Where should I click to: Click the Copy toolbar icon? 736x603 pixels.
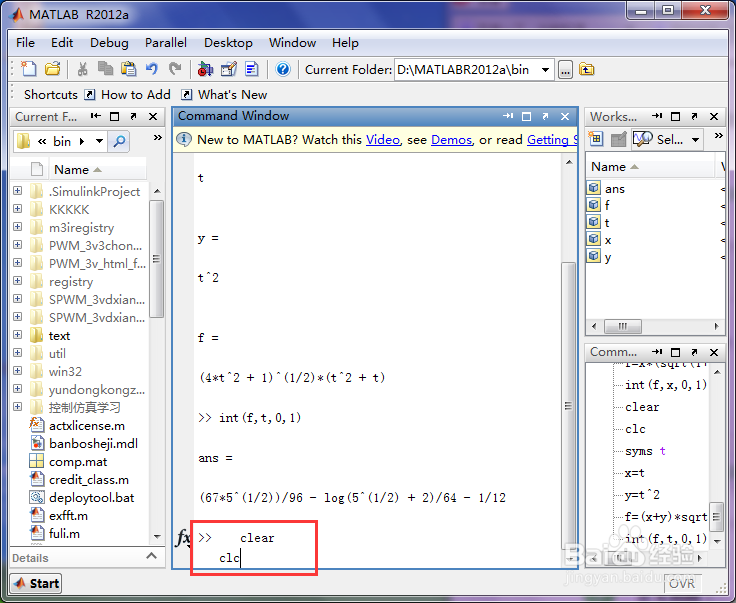coord(105,69)
